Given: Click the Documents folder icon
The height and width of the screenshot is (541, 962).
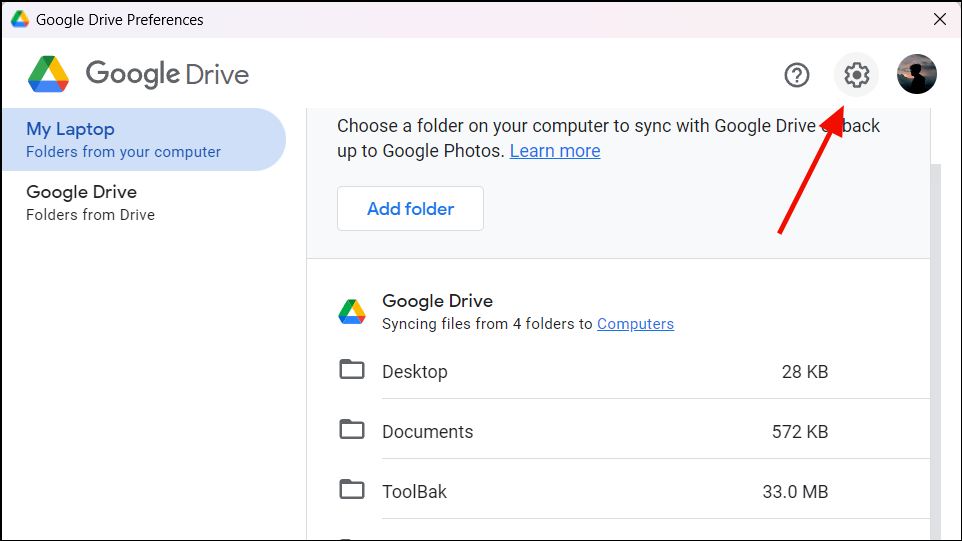Looking at the screenshot, I should coord(352,429).
